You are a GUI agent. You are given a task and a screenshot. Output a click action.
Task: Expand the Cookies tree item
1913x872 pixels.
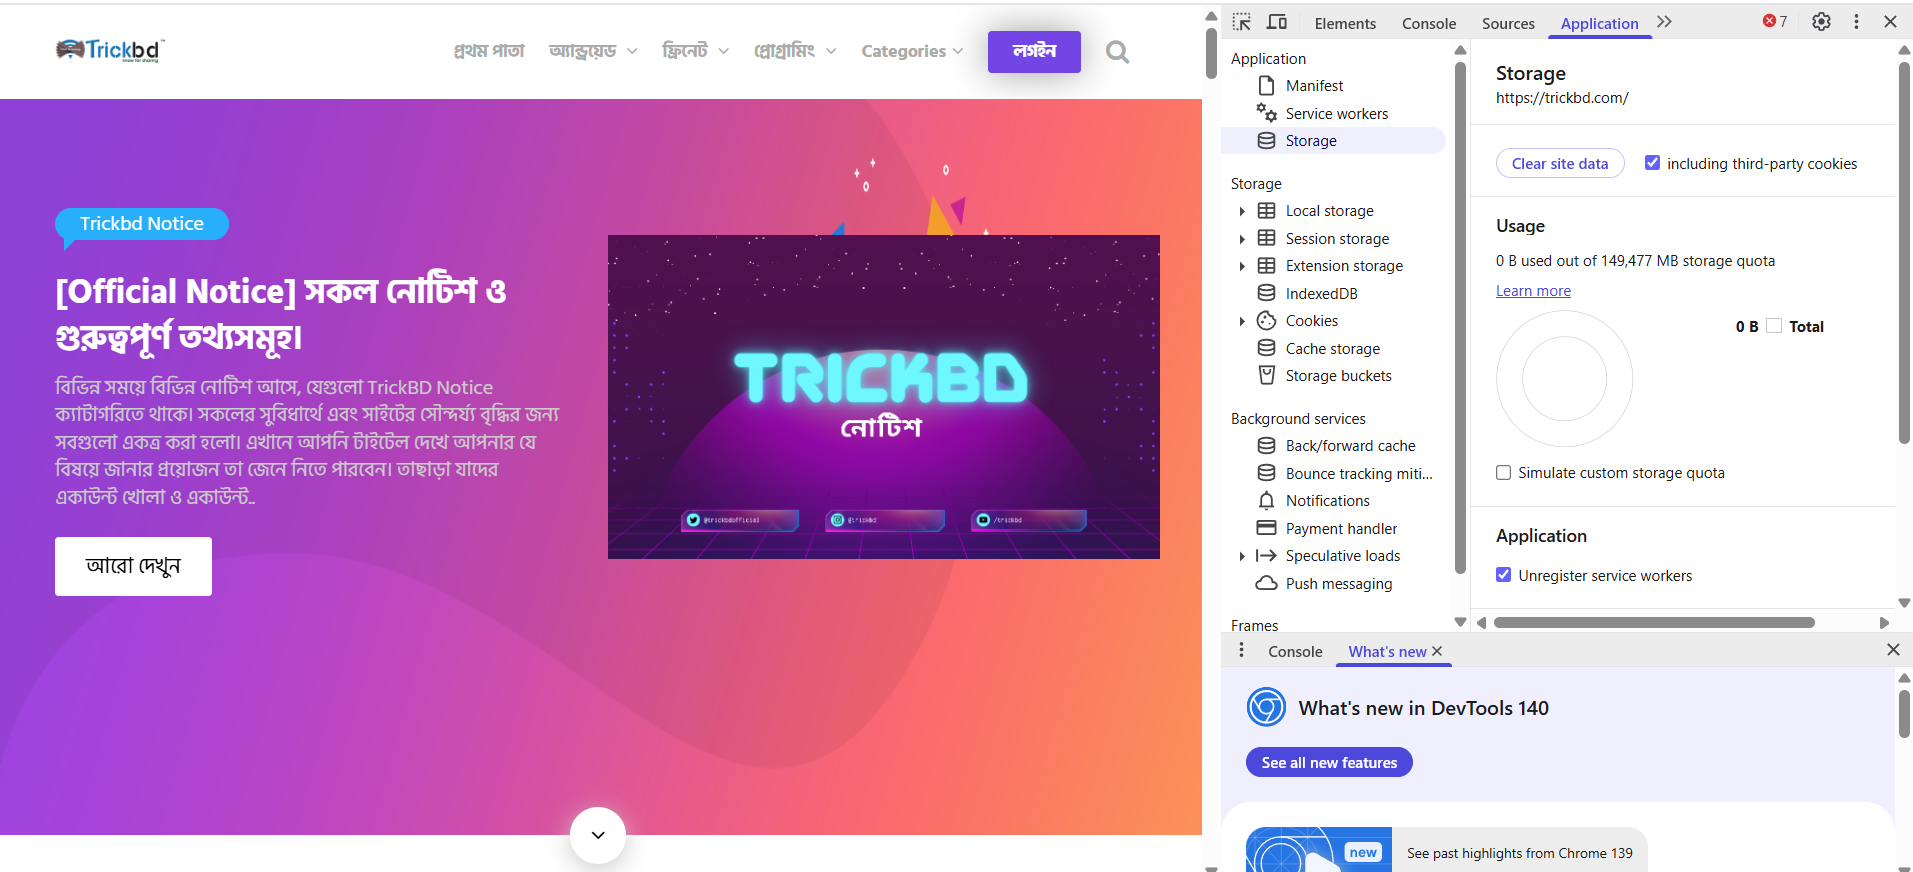(x=1242, y=321)
